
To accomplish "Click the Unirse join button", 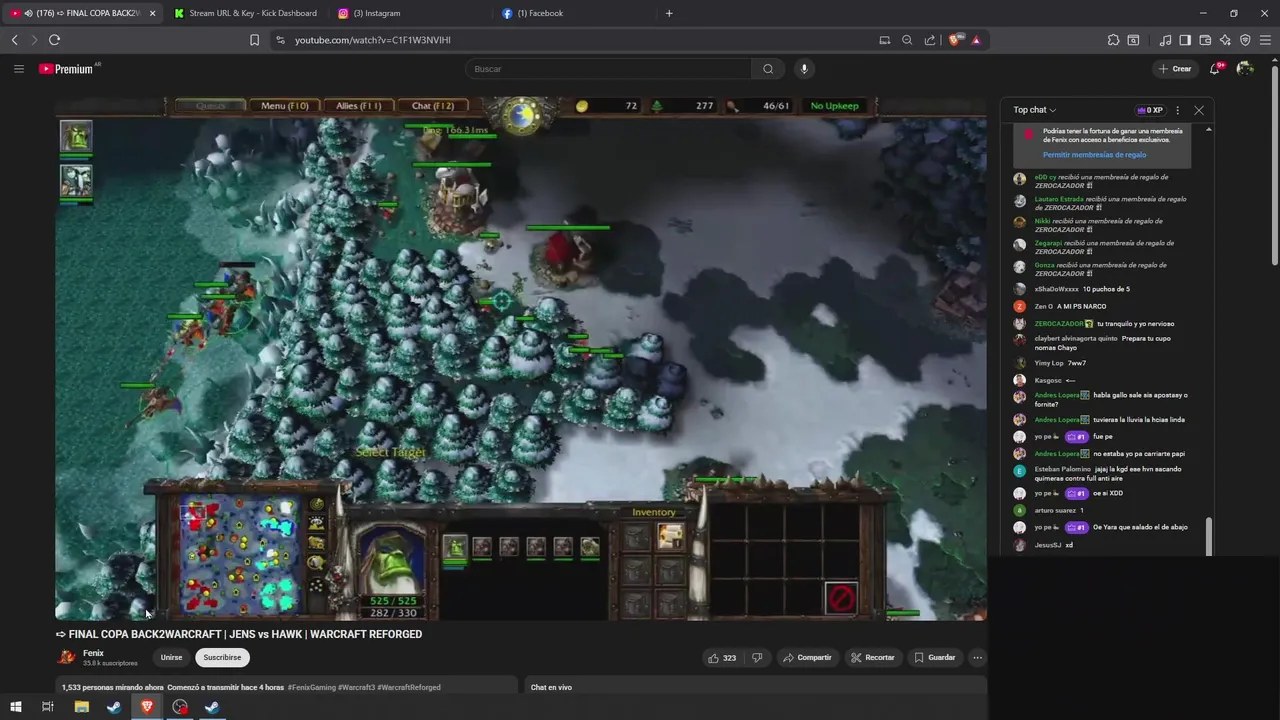I will [x=172, y=657].
